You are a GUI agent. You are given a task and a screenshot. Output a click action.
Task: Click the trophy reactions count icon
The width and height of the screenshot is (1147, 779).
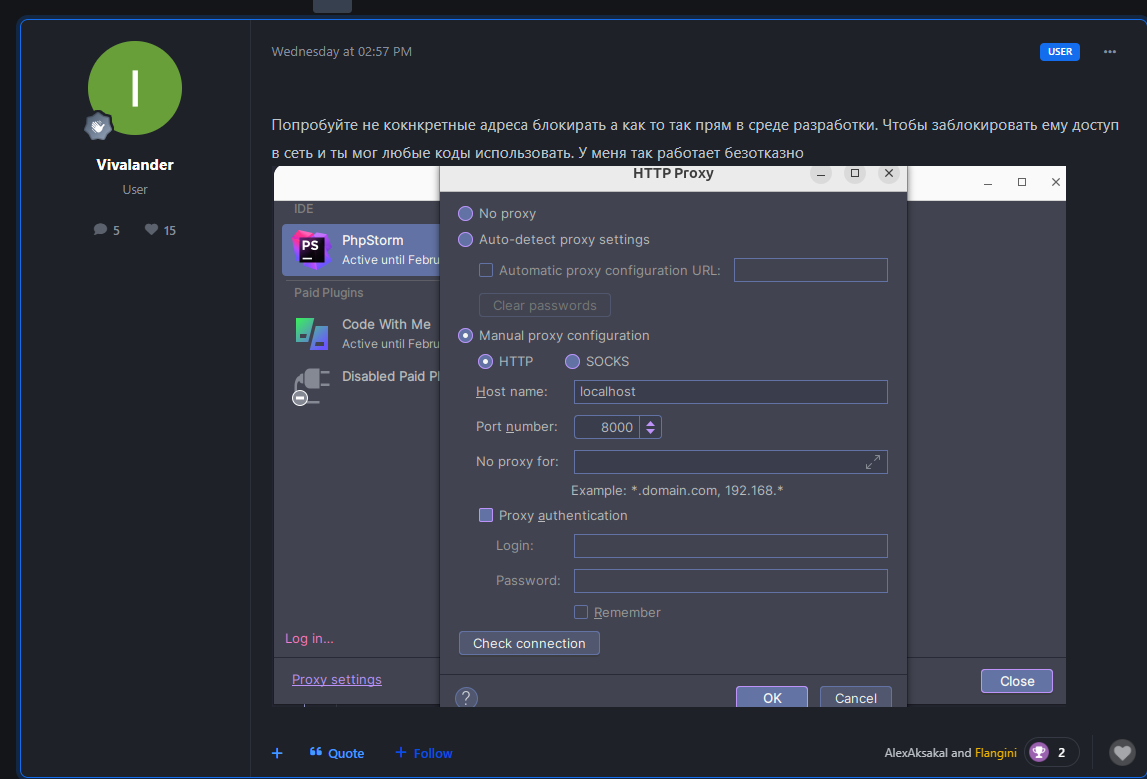coord(1039,752)
